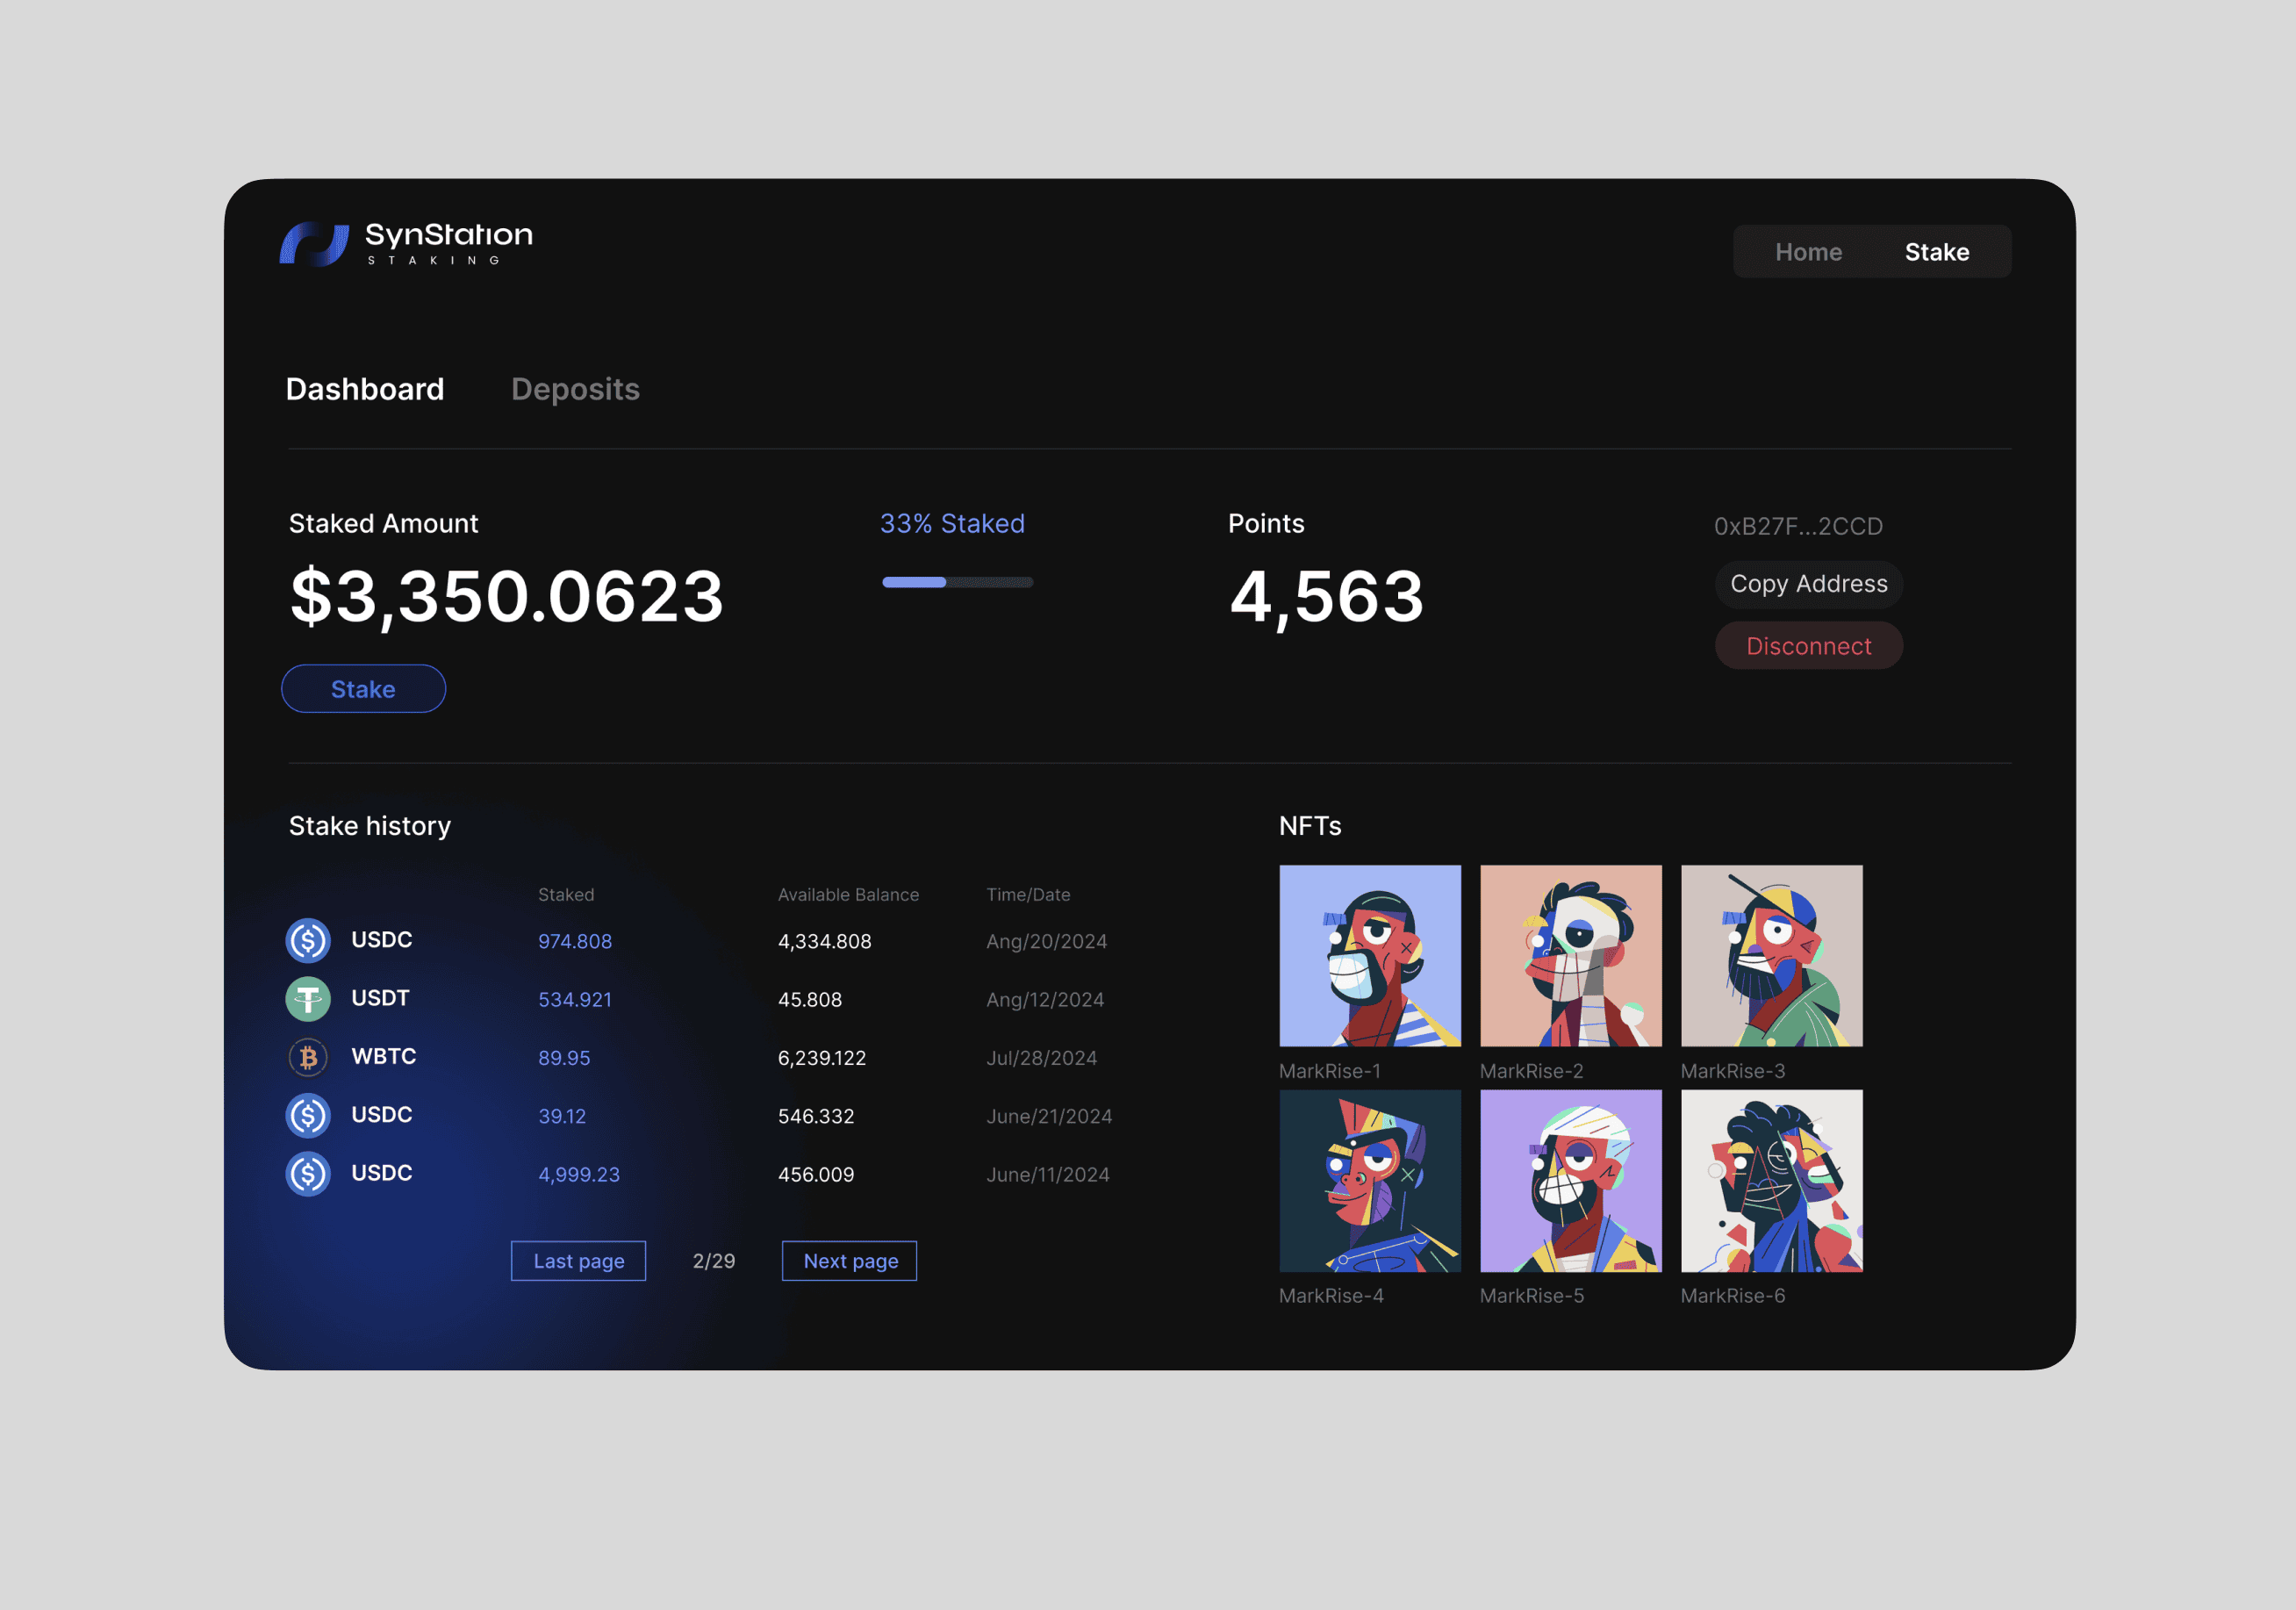
Task: Select the Stake nav item
Action: pyautogui.click(x=1937, y=252)
